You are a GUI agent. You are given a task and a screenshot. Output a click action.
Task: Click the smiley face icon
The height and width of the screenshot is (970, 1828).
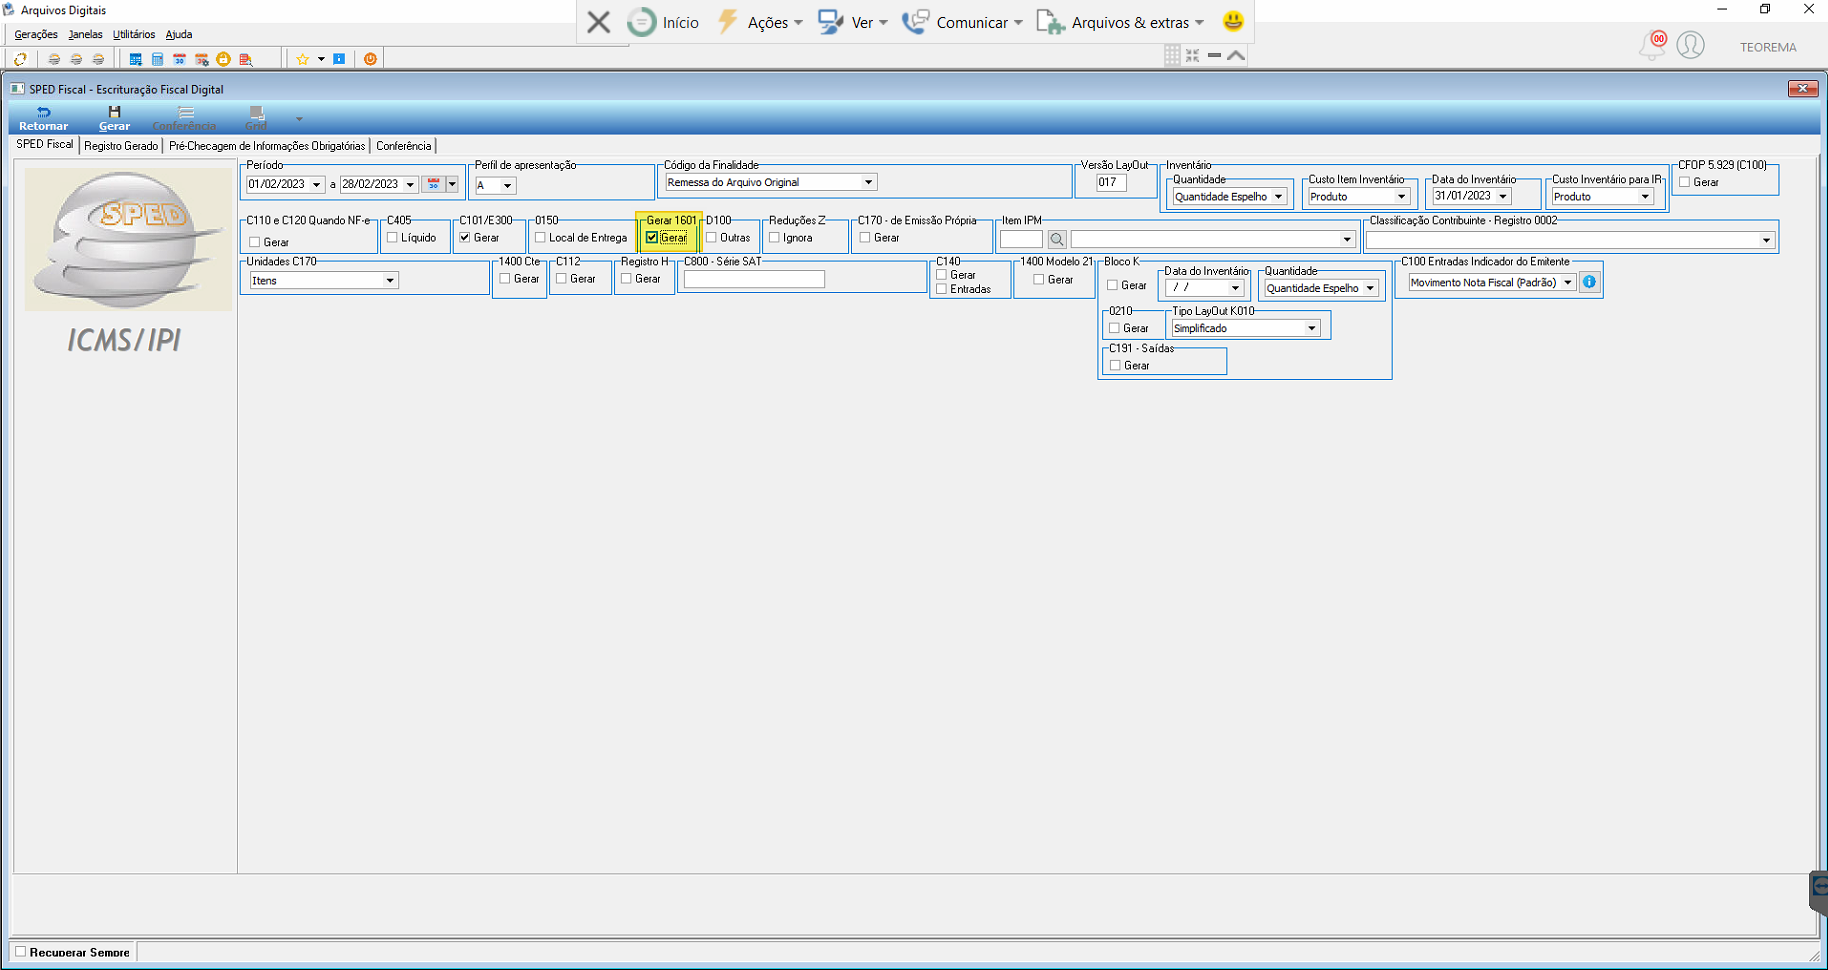pos(1233,21)
